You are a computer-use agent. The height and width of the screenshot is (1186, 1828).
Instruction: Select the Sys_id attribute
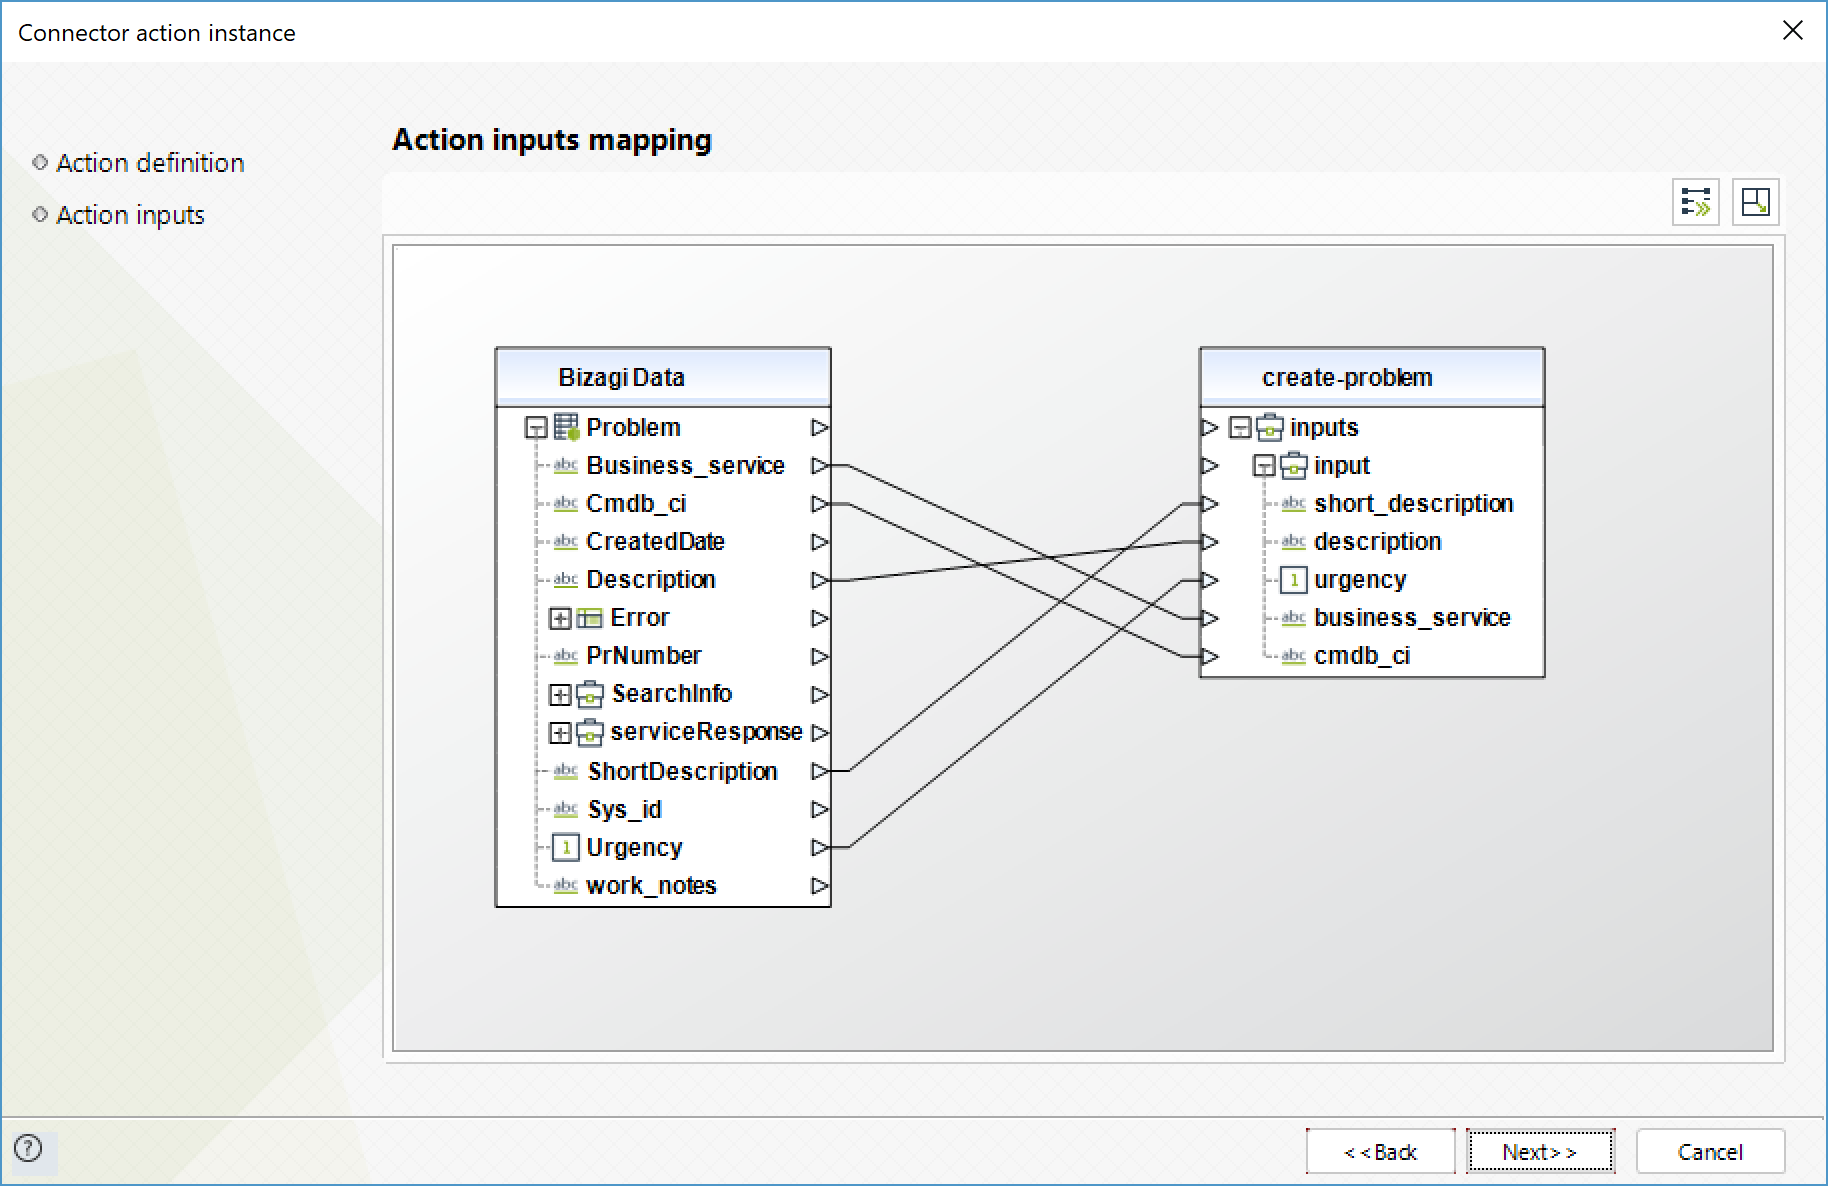(625, 810)
